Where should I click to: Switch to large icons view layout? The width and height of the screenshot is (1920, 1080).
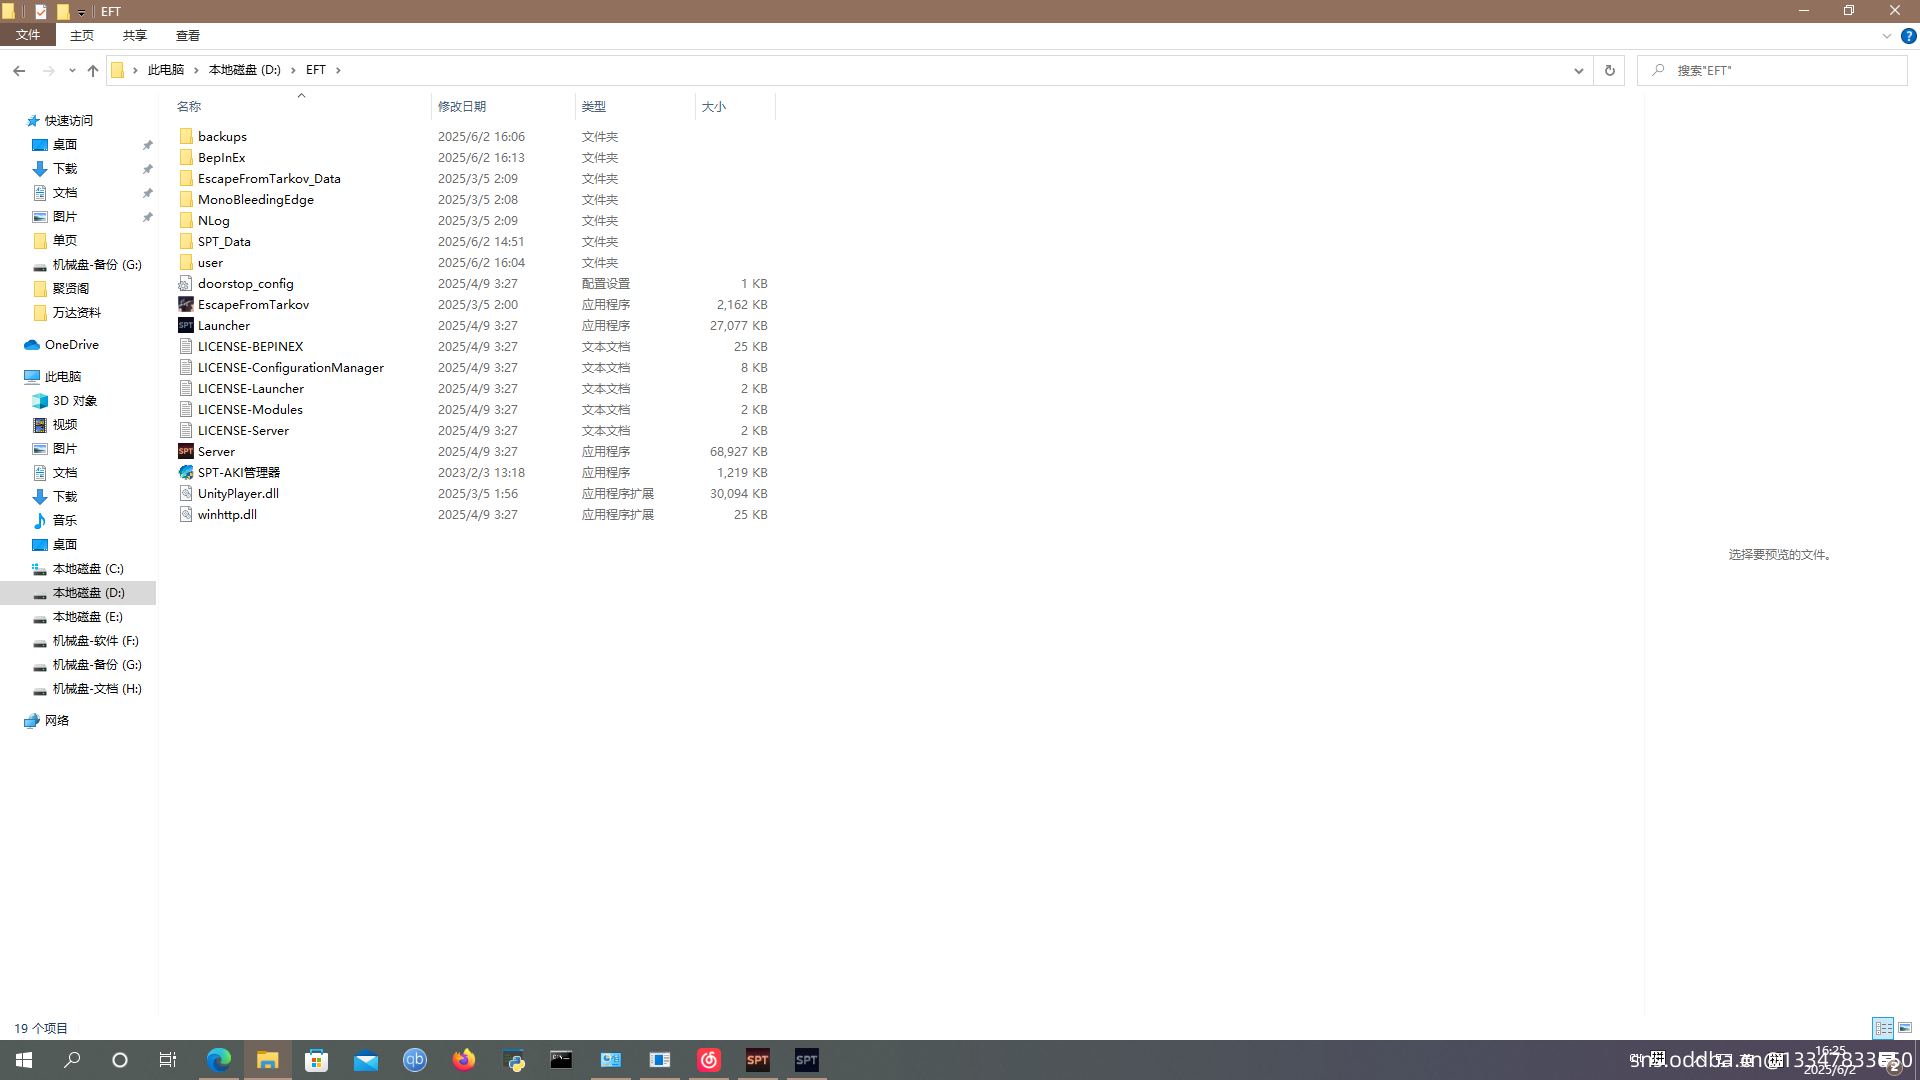[1905, 1028]
